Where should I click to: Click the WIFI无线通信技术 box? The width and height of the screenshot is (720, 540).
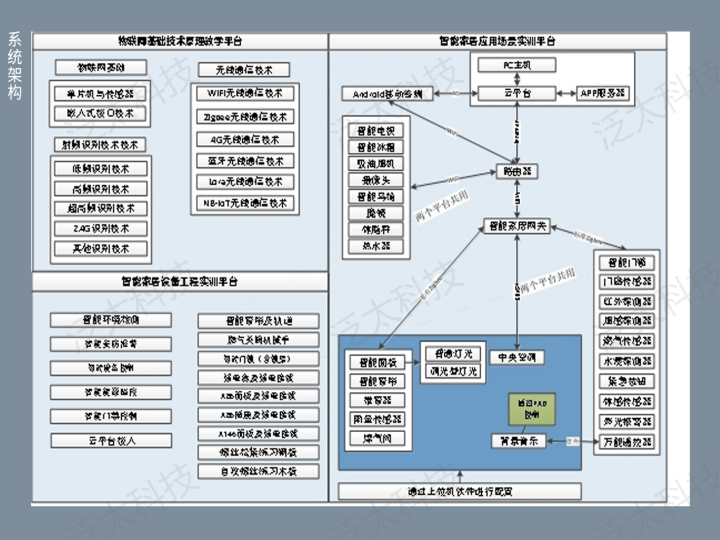click(244, 92)
